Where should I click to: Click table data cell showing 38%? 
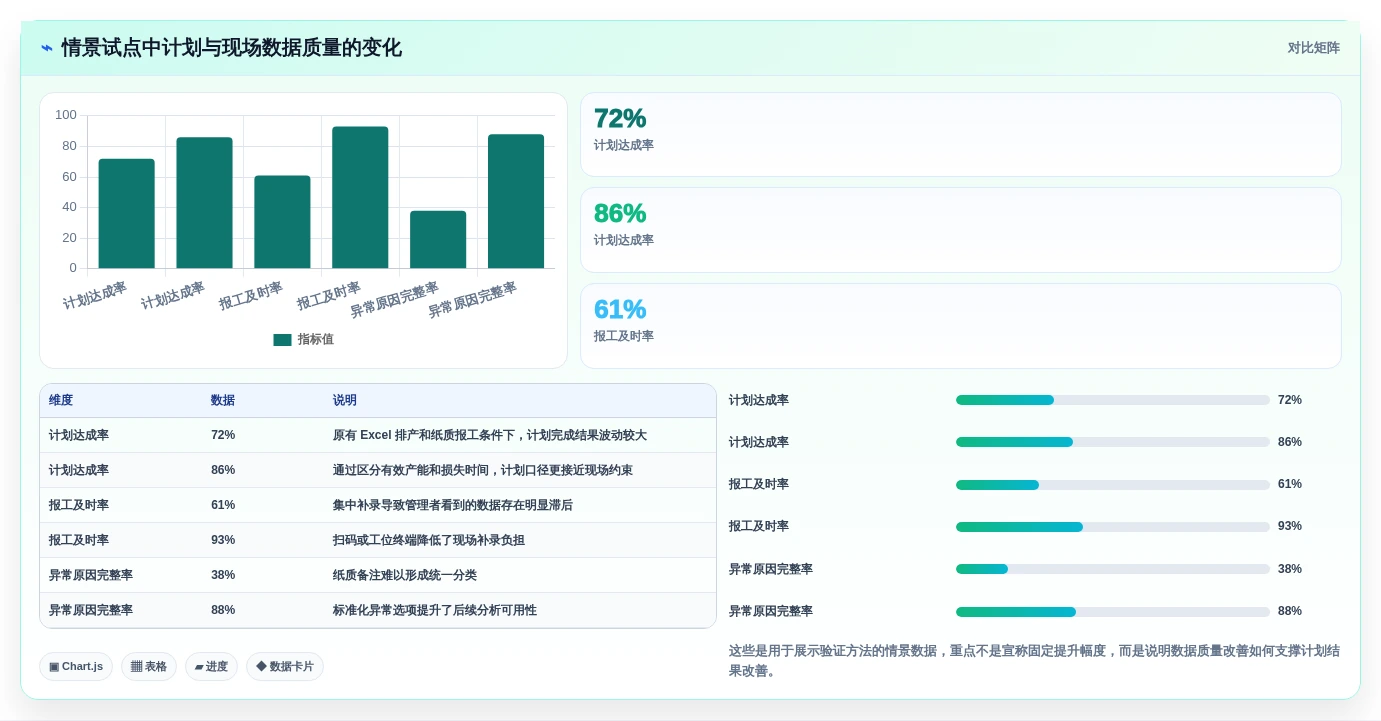(x=223, y=575)
